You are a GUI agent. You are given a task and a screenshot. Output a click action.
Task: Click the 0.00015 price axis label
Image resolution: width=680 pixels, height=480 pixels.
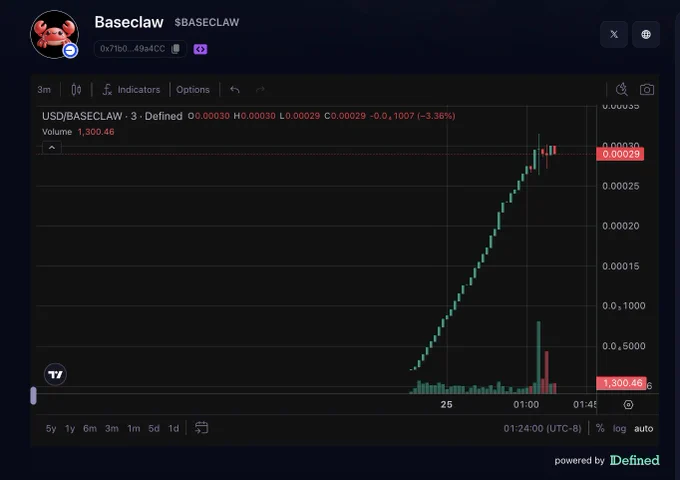(621, 266)
